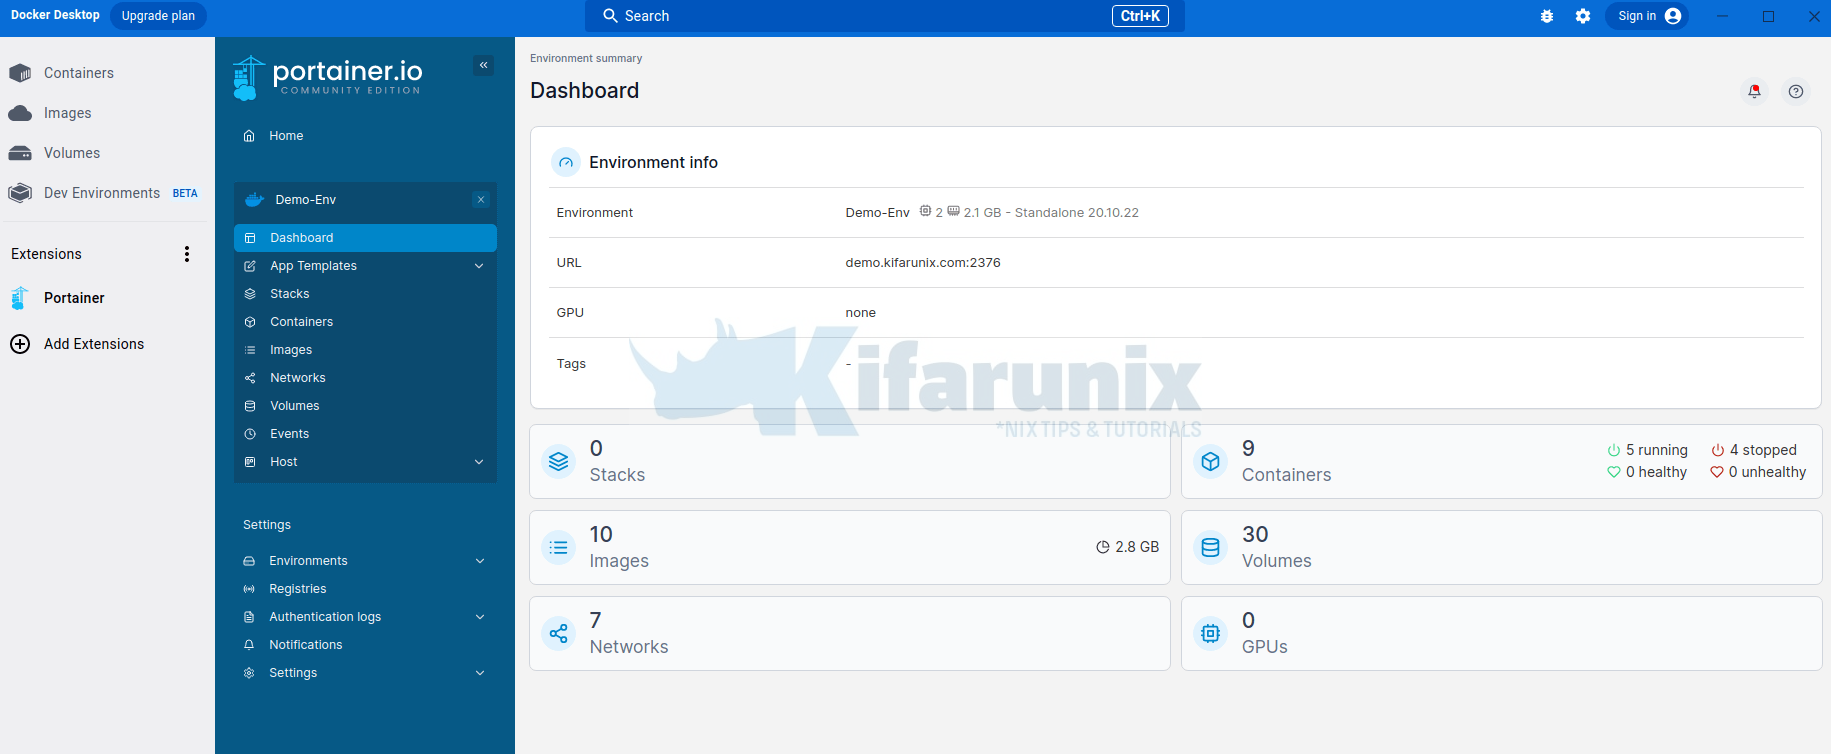Select Add Extensions in Docker sidebar
This screenshot has height=754, width=1831.
tap(93, 344)
